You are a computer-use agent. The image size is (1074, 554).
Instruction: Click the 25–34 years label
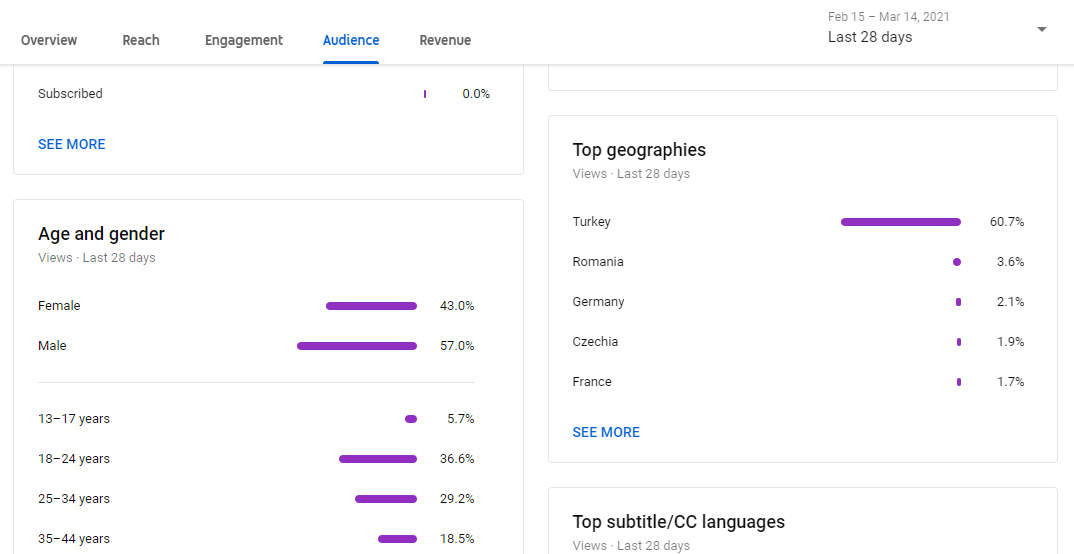[74, 499]
